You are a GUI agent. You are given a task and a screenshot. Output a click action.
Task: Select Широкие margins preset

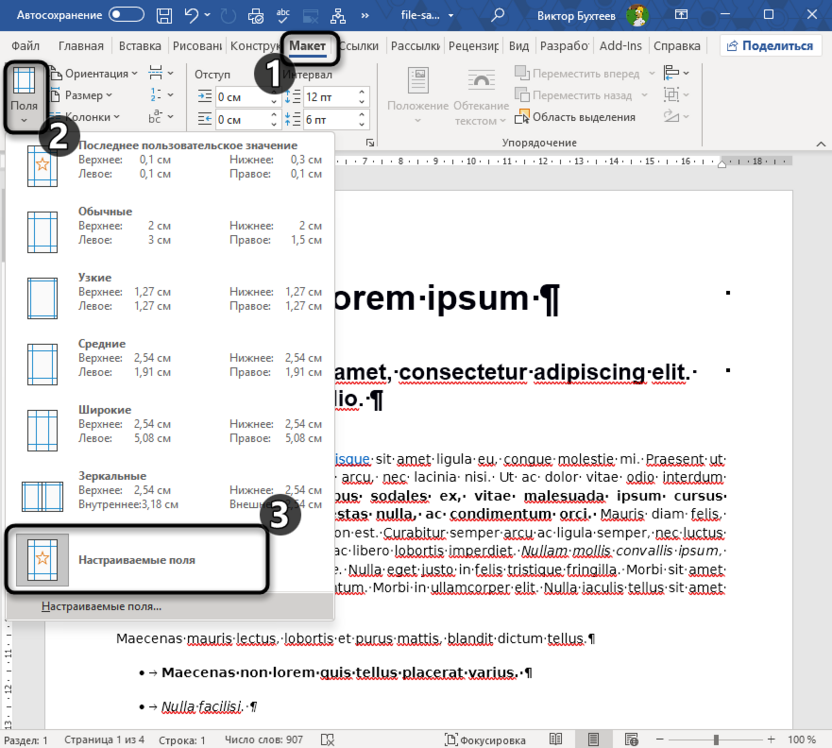[170, 430]
